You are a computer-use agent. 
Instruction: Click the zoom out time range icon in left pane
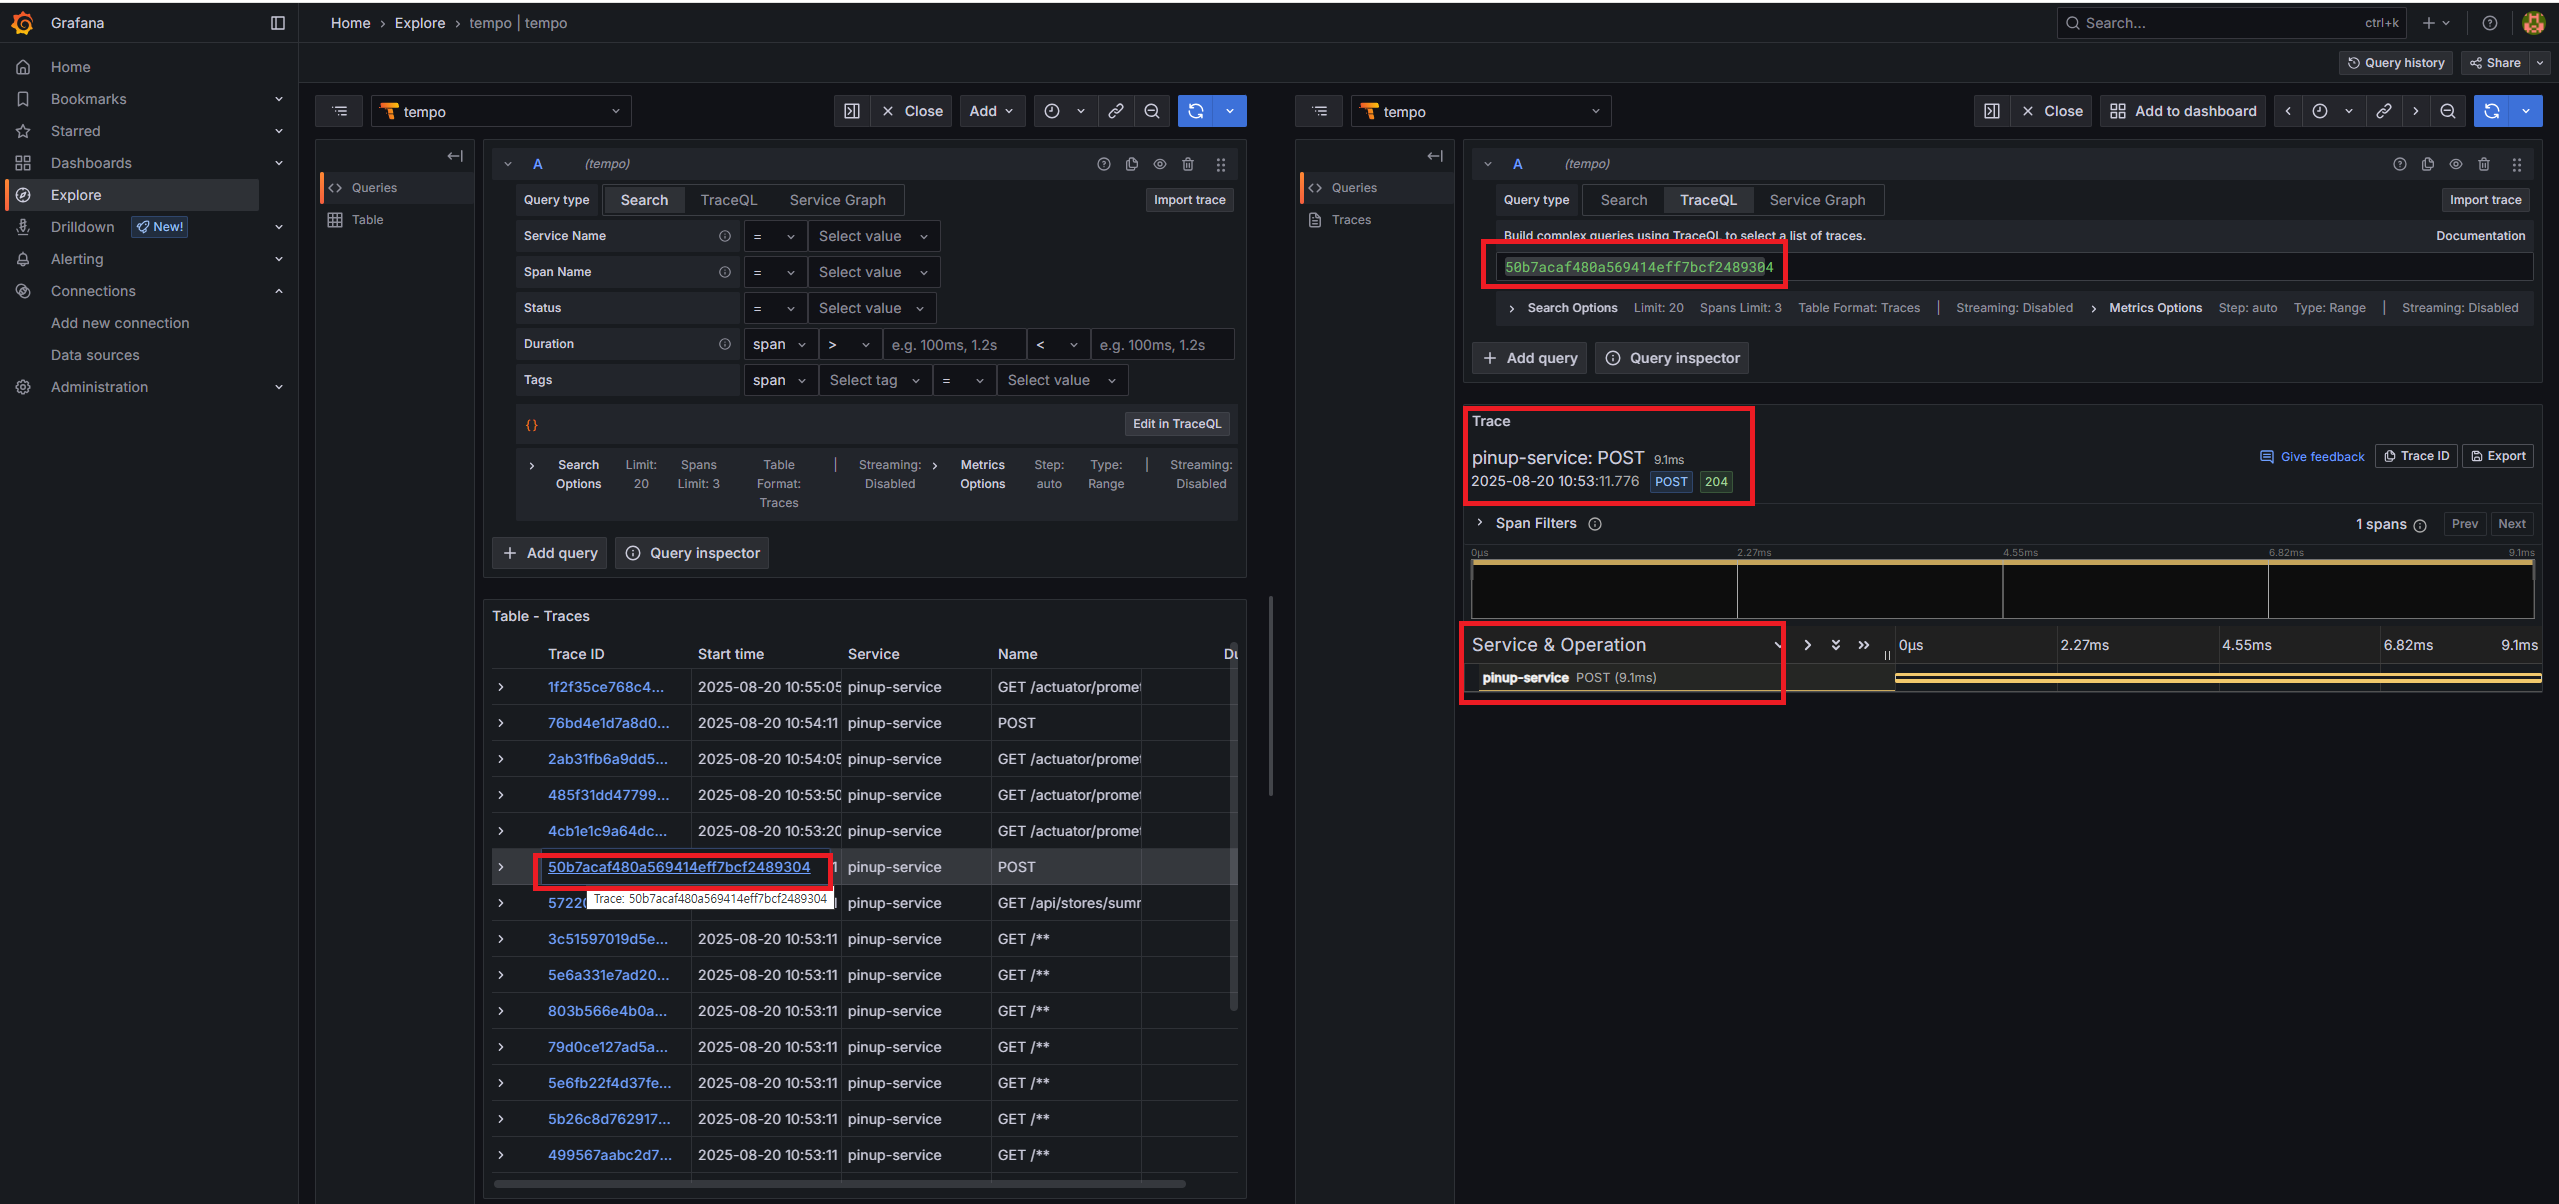(1152, 111)
